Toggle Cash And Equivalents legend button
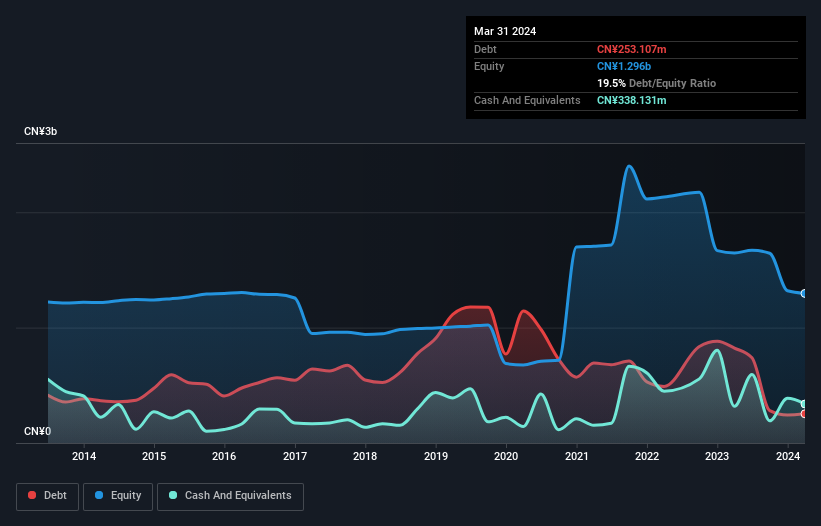Screen dimensions: 821x526 230,496
